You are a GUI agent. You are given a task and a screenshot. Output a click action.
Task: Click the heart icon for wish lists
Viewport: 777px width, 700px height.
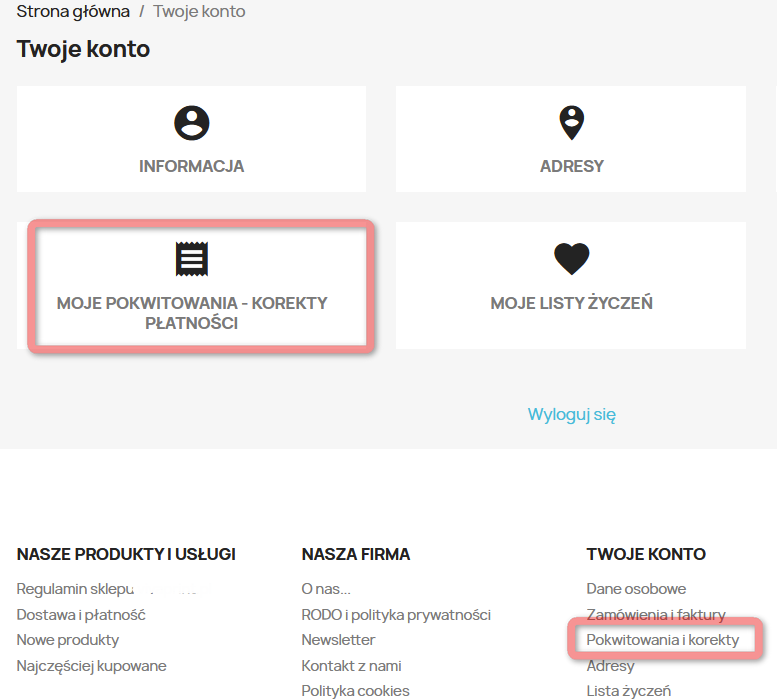click(x=571, y=259)
